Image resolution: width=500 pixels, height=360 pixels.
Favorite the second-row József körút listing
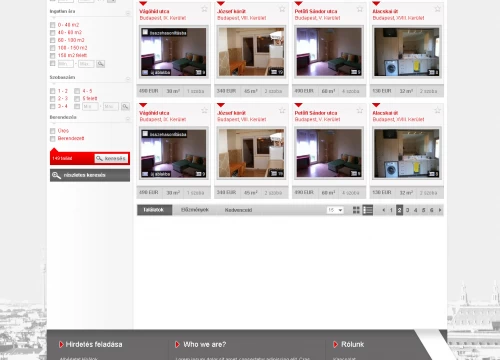[282, 110]
